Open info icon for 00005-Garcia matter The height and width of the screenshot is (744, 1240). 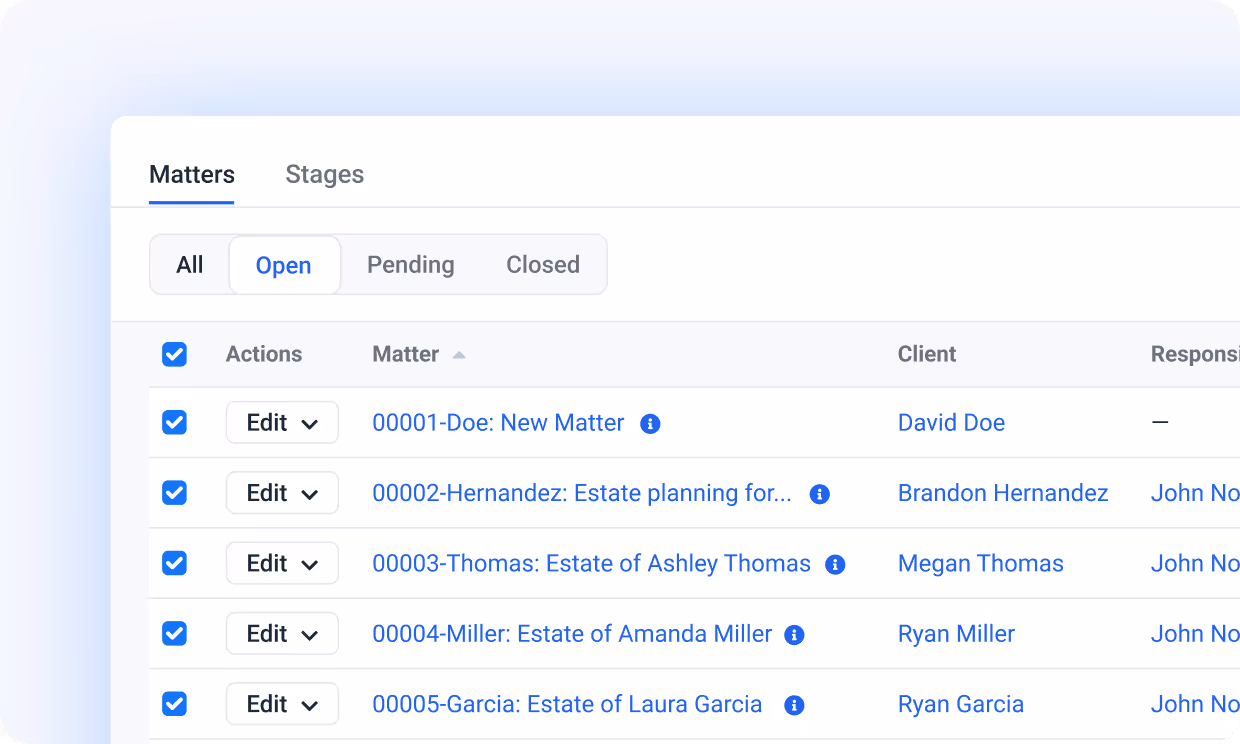point(794,705)
